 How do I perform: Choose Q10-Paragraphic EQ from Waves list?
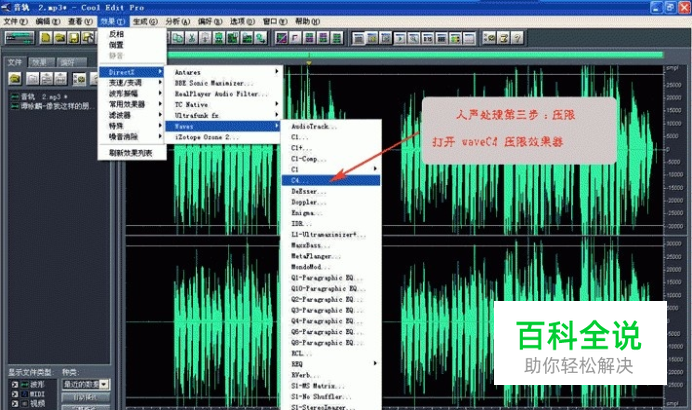click(331, 288)
